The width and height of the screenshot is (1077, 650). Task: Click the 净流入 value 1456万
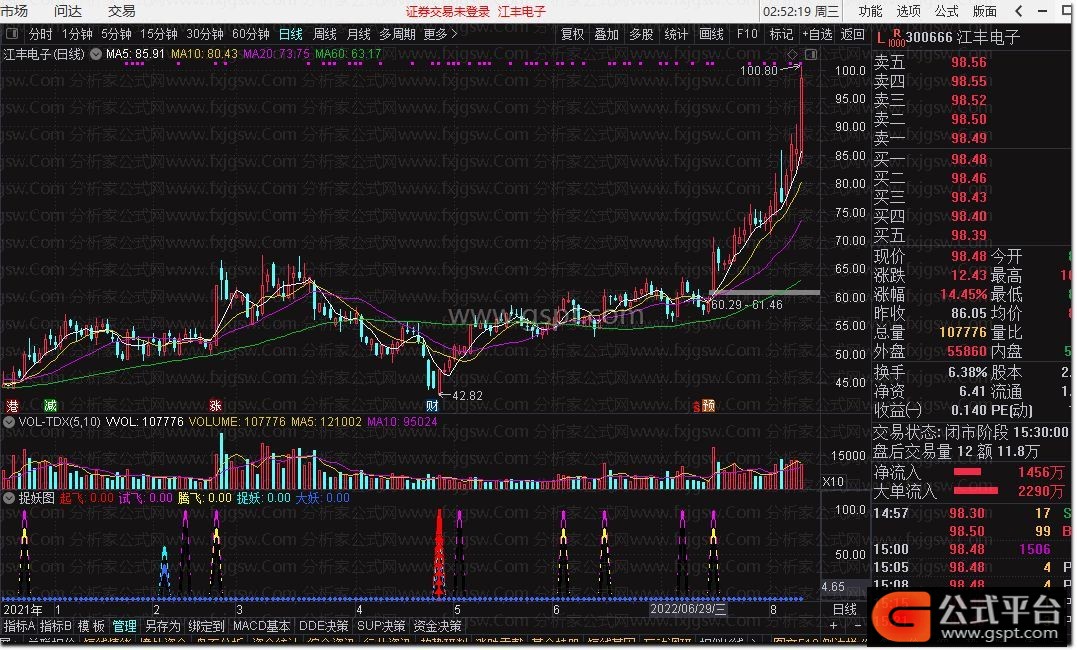[x=1041, y=473]
